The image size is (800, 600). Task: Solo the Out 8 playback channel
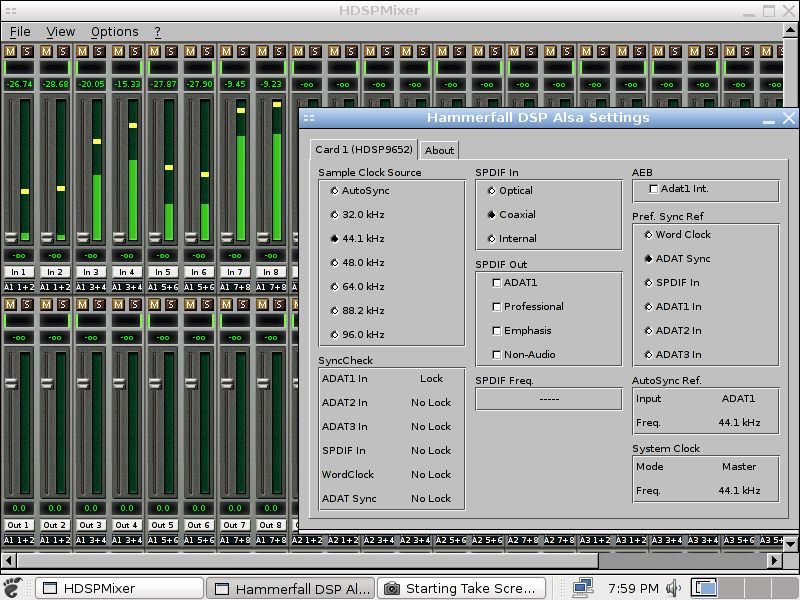tap(279, 304)
